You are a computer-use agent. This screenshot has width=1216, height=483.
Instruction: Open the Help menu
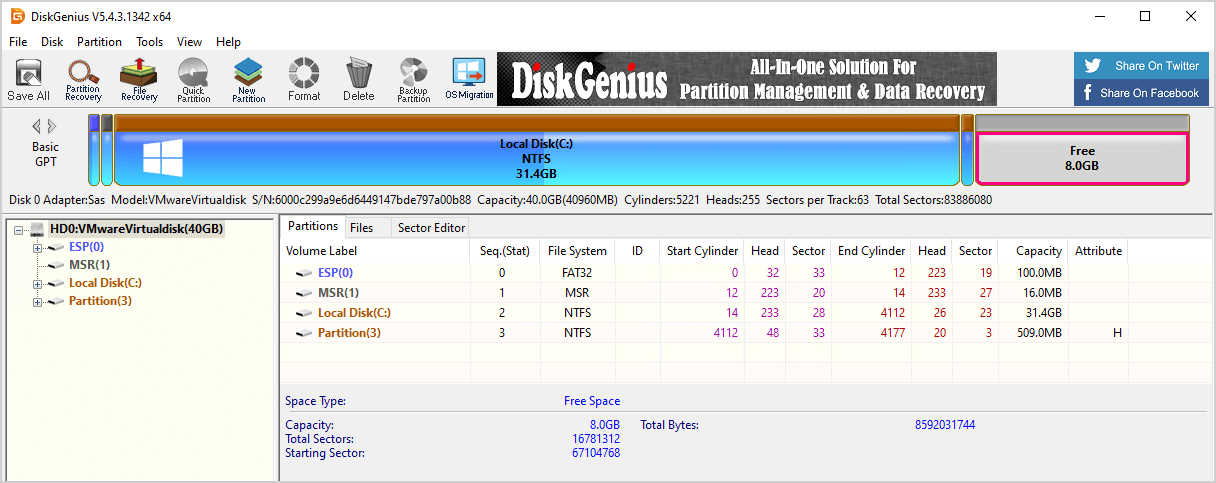[x=228, y=42]
